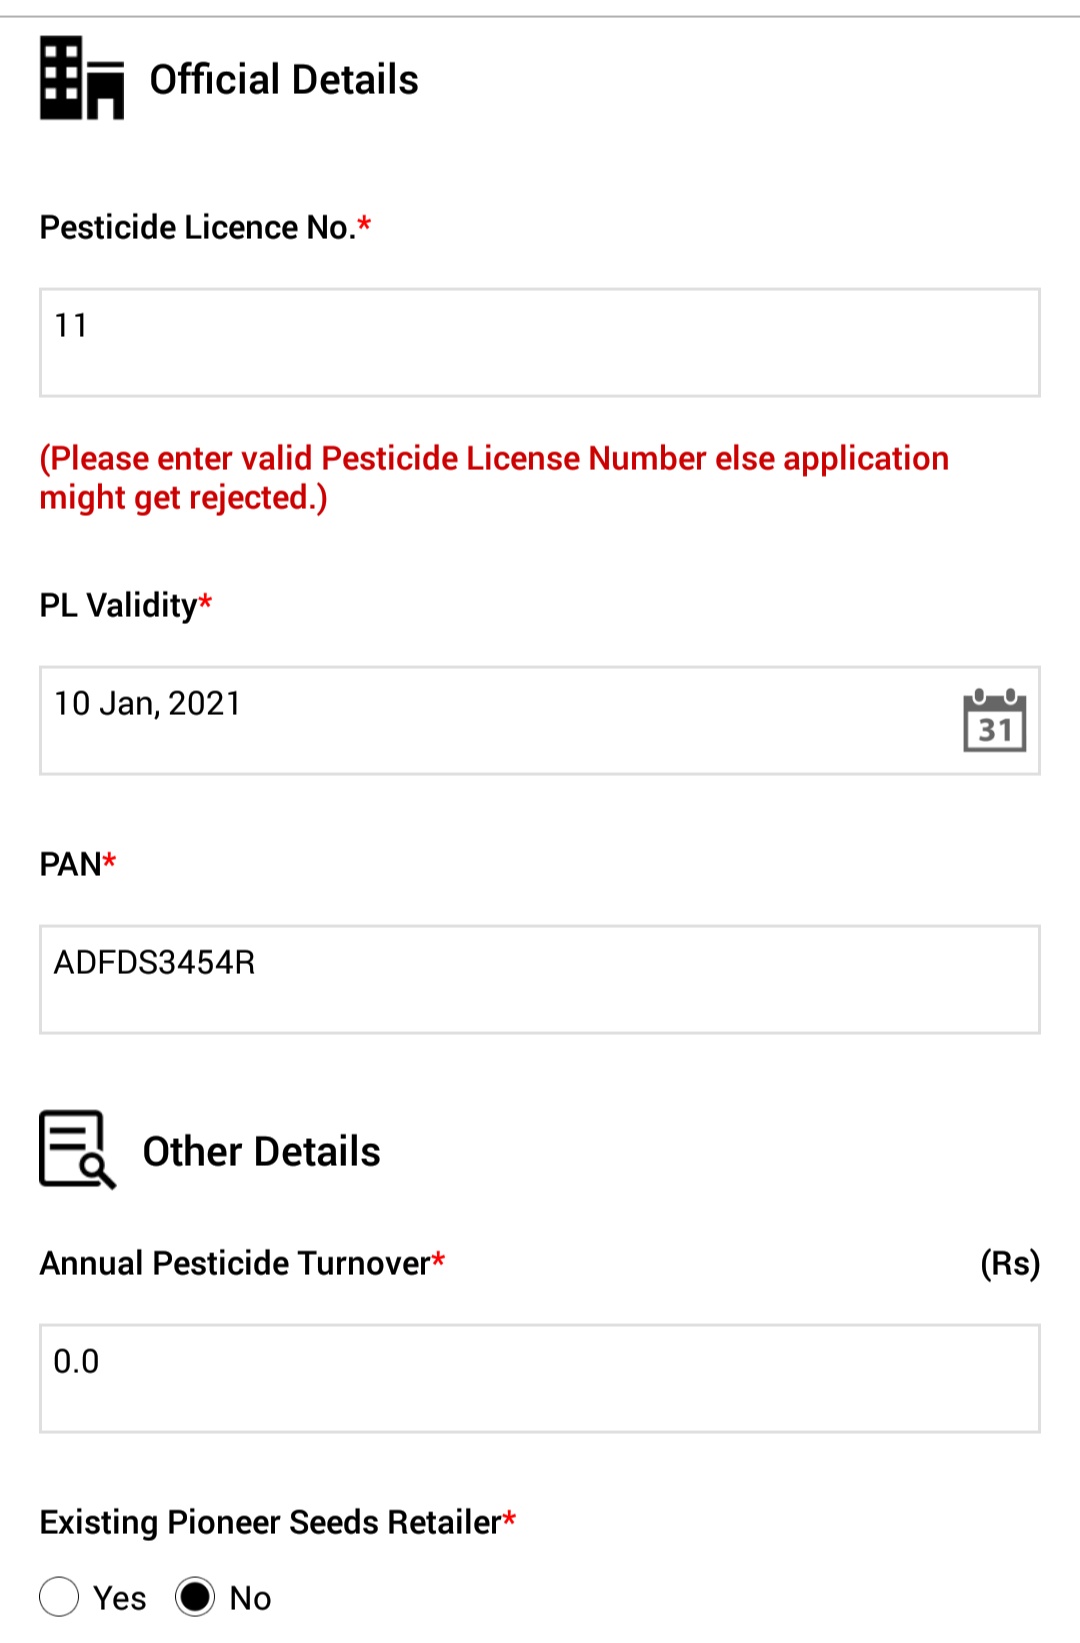This screenshot has height=1643, width=1080.
Task: Focus the Pesticide Licence No. field
Action: point(540,343)
